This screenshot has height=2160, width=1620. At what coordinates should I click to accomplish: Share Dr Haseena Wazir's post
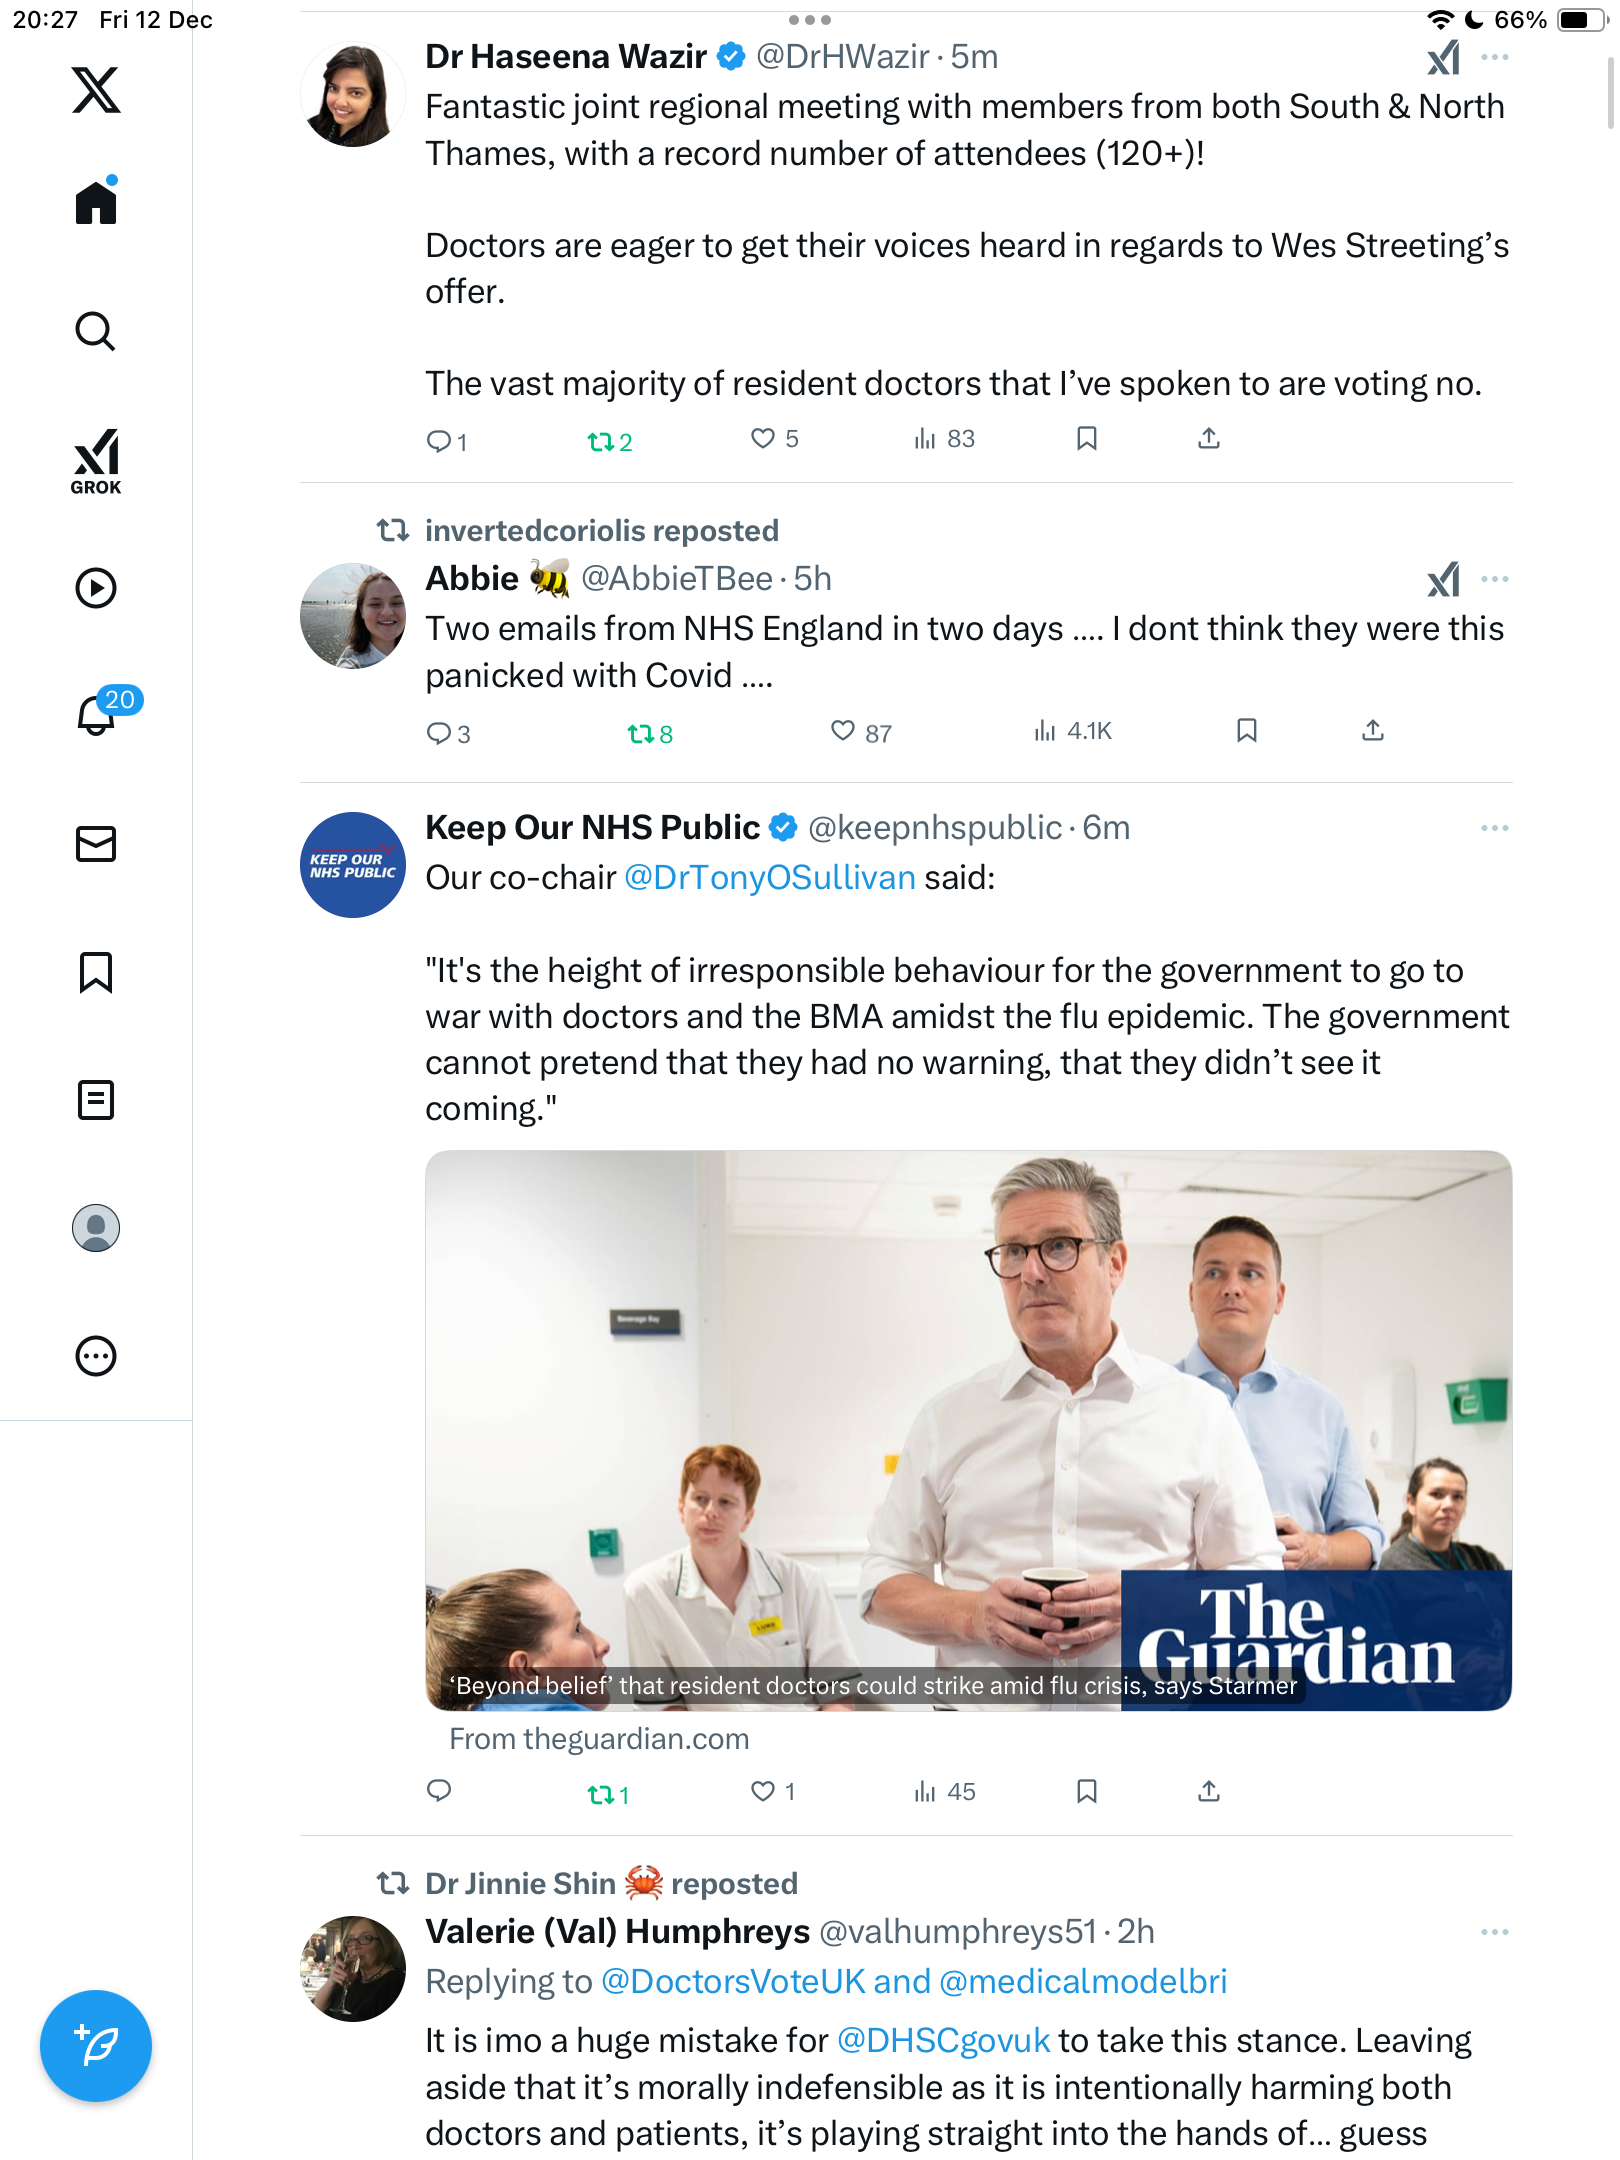click(x=1209, y=439)
